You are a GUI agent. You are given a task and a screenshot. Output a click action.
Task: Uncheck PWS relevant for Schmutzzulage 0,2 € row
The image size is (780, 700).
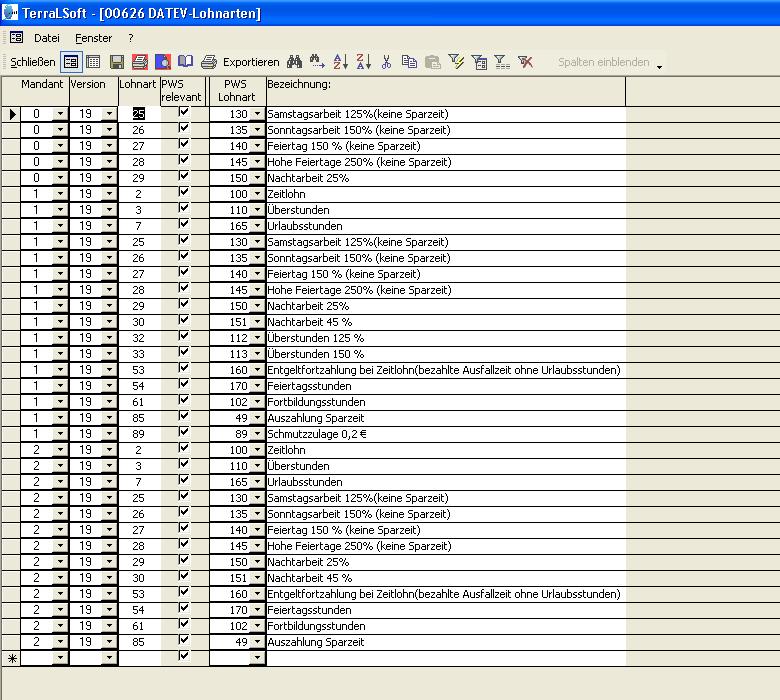point(183,434)
